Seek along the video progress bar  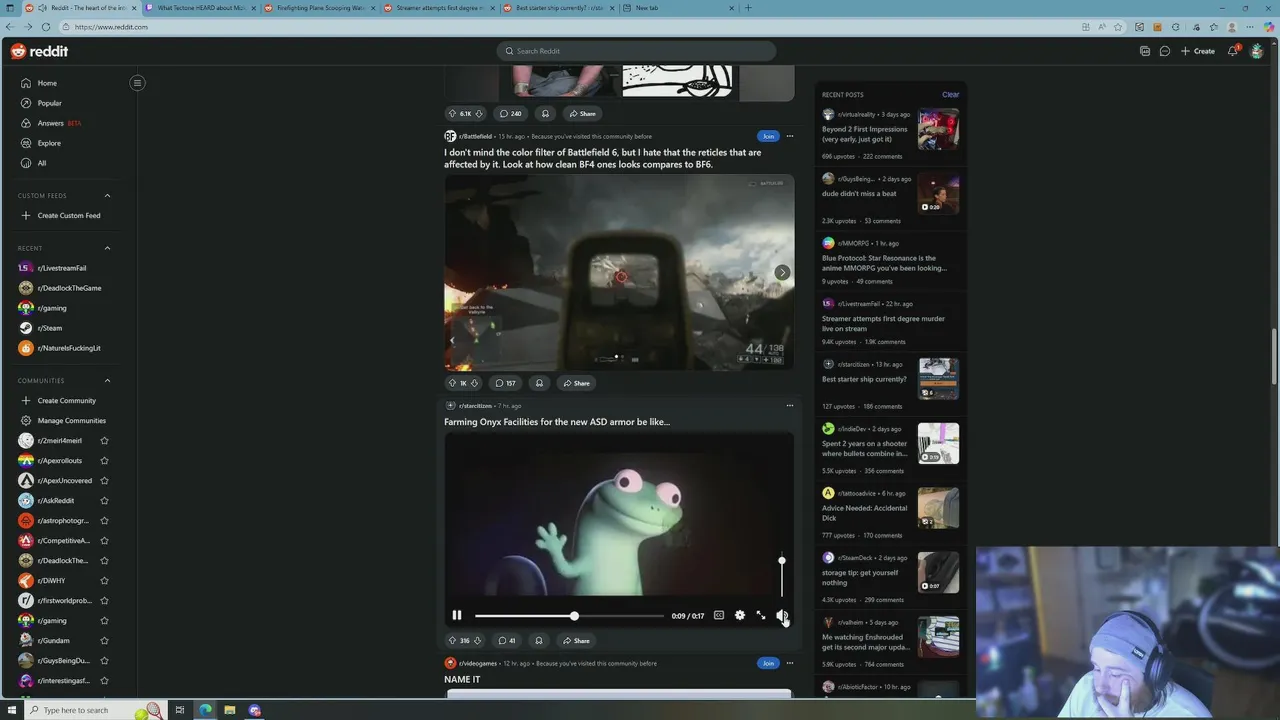click(x=569, y=616)
